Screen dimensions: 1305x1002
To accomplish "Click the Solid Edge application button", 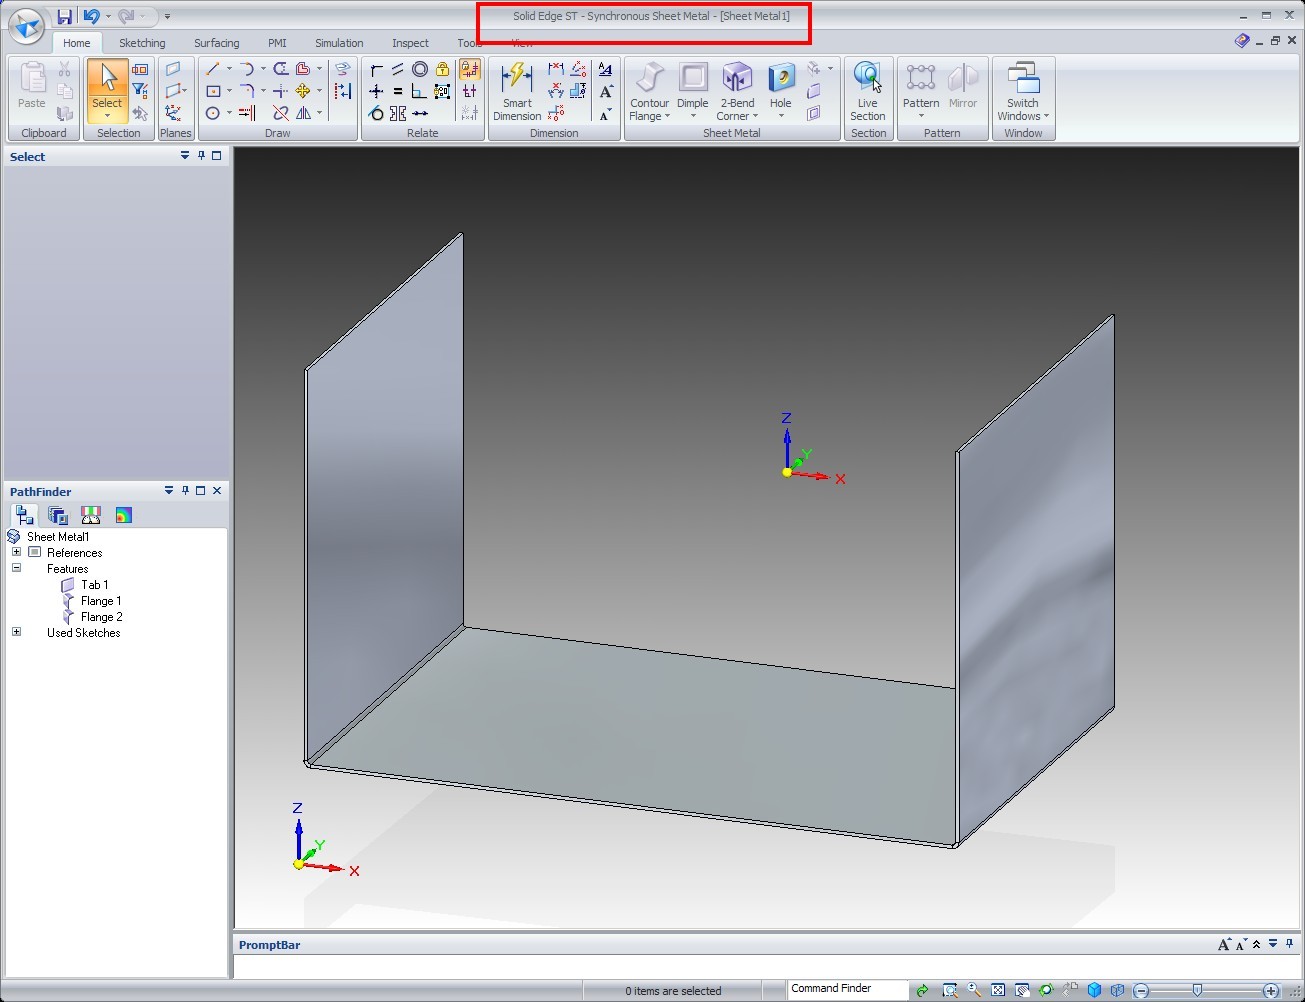I will (25, 26).
